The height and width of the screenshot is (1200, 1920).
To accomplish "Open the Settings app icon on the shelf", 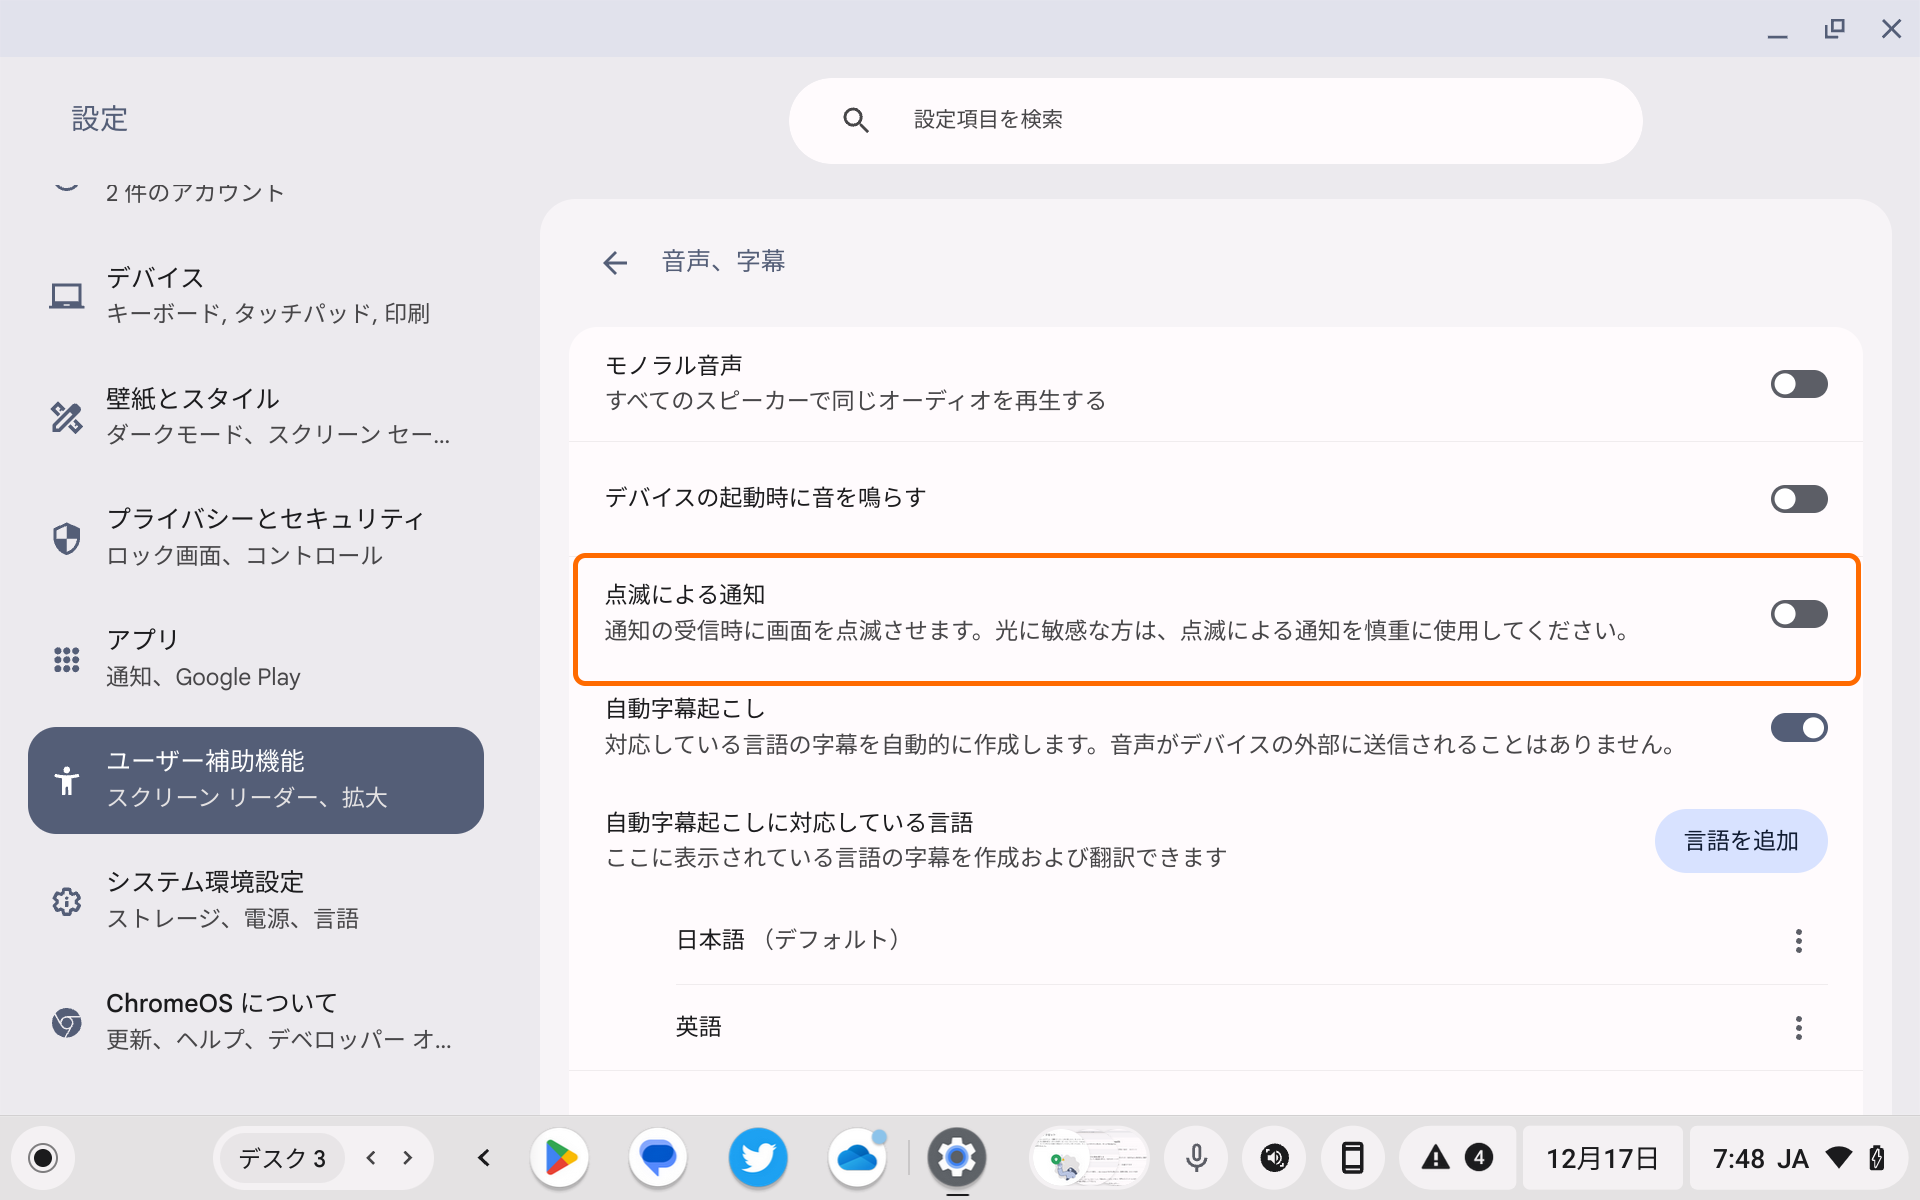I will (957, 1157).
